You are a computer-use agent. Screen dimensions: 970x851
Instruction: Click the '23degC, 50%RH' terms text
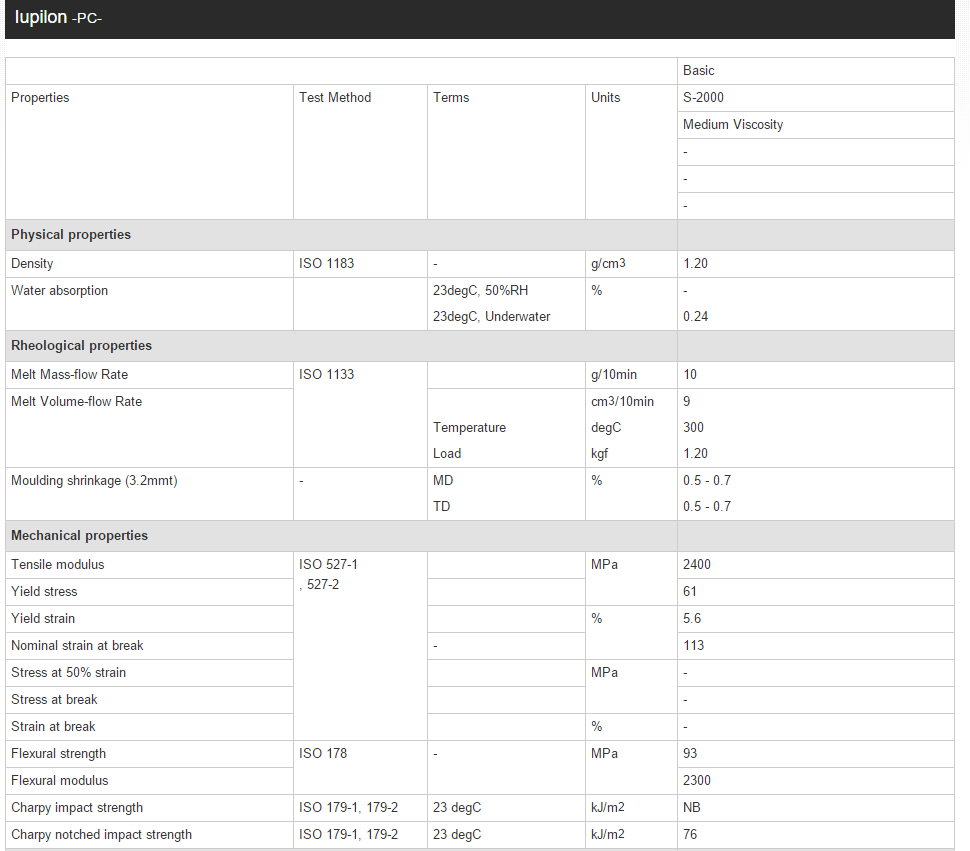pos(480,291)
